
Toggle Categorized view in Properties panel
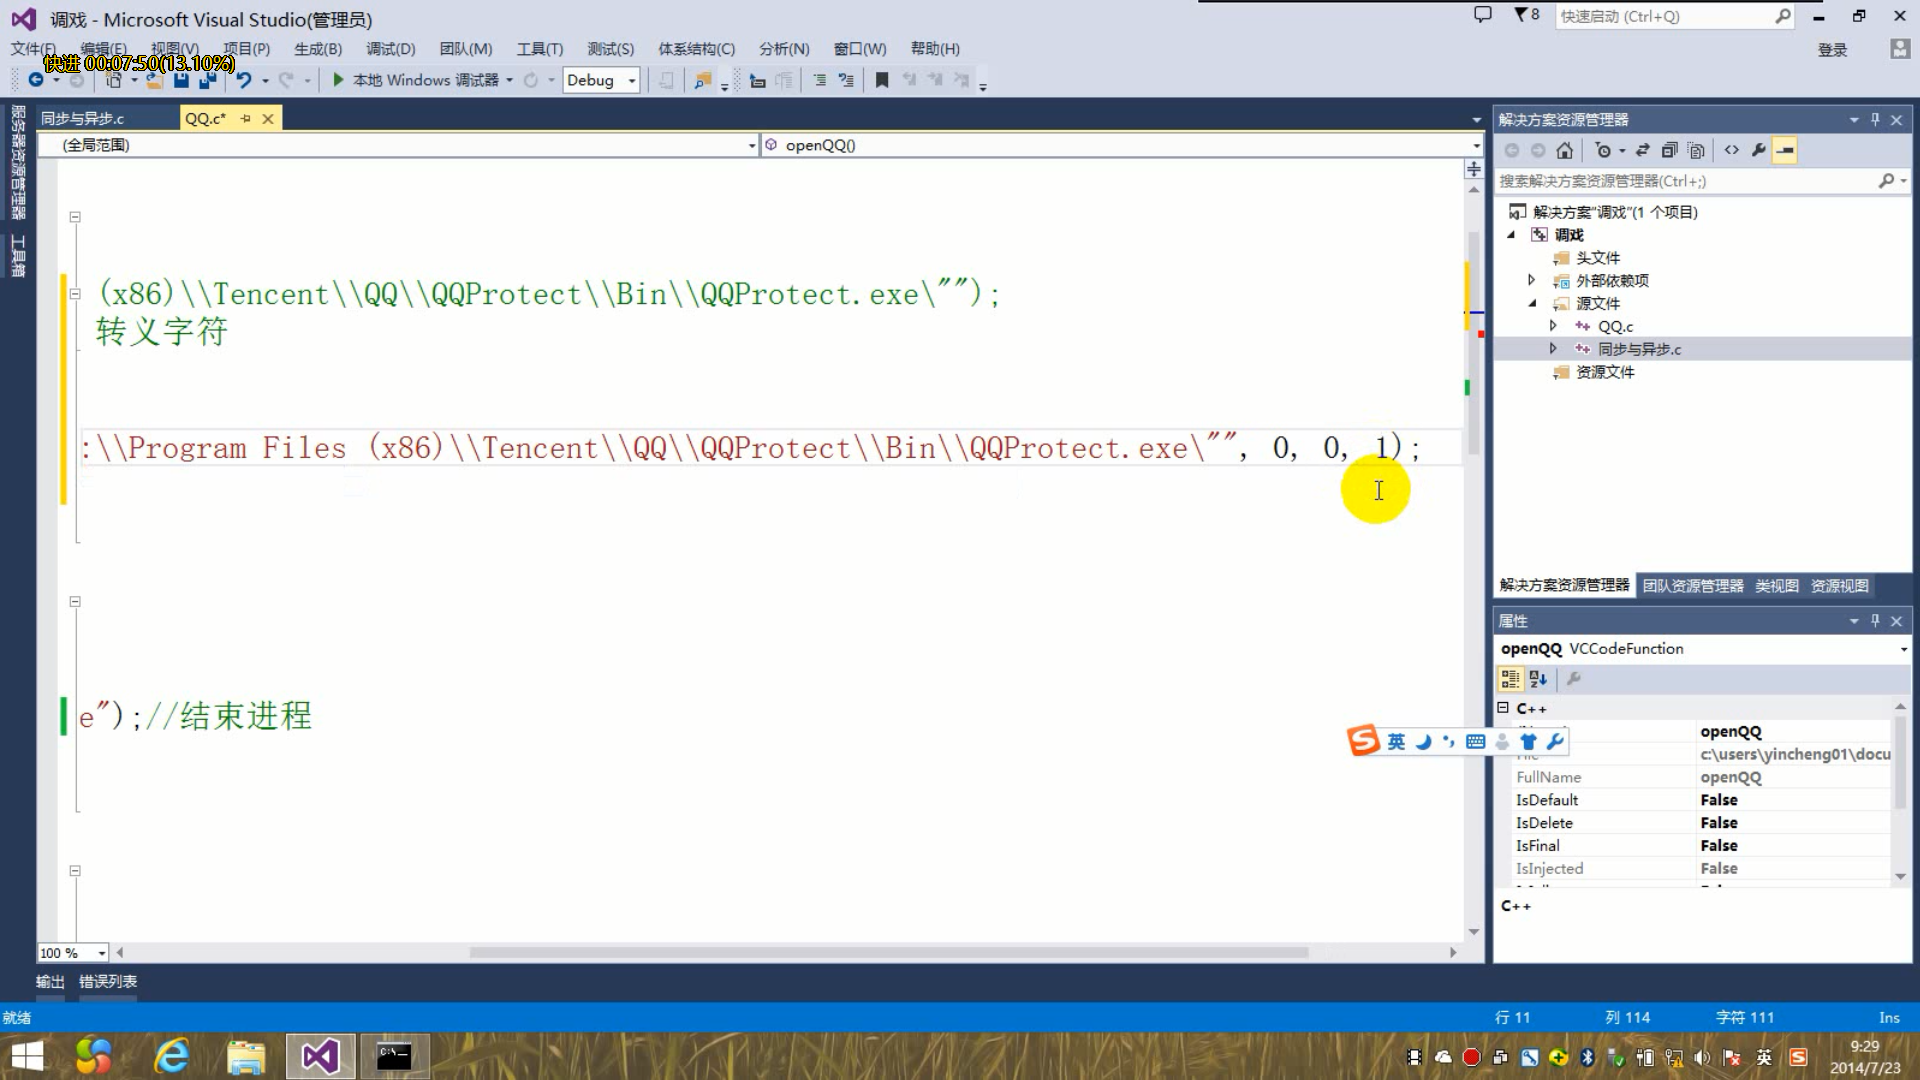click(1509, 679)
